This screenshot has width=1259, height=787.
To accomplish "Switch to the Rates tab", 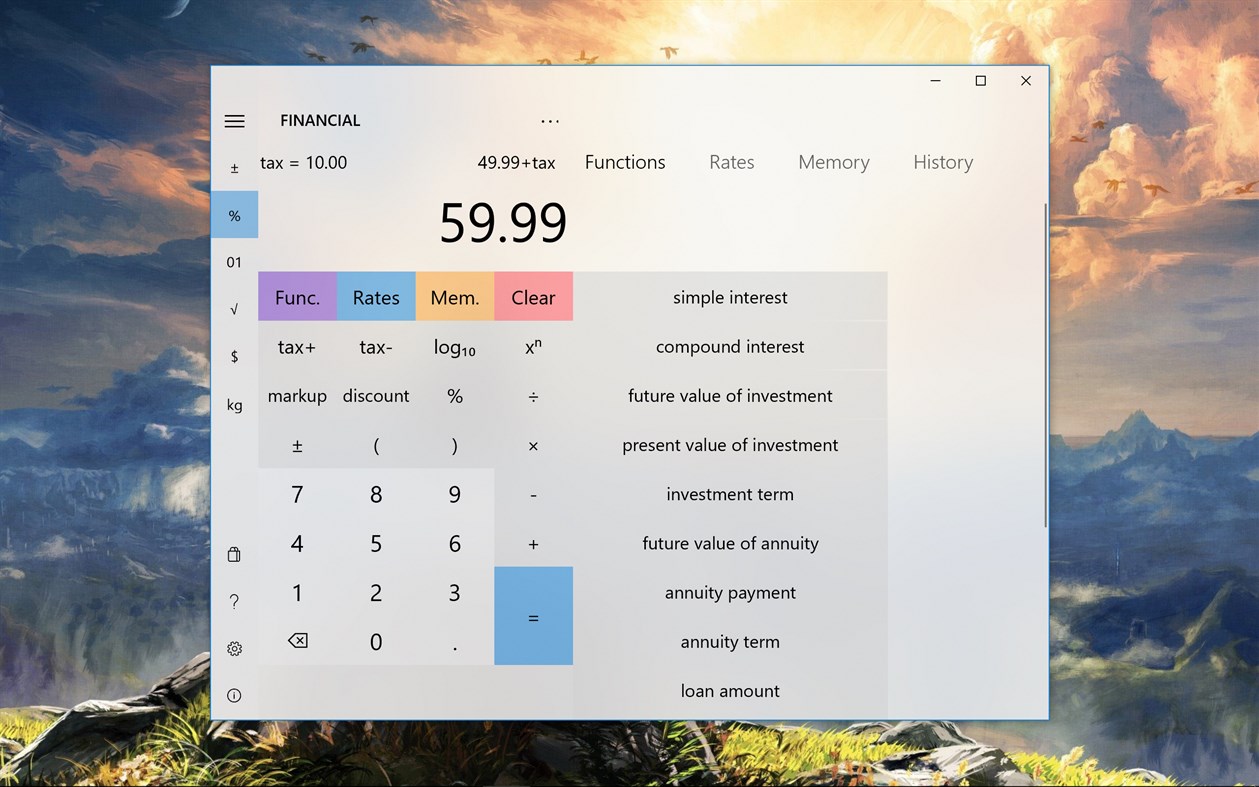I will 731,162.
